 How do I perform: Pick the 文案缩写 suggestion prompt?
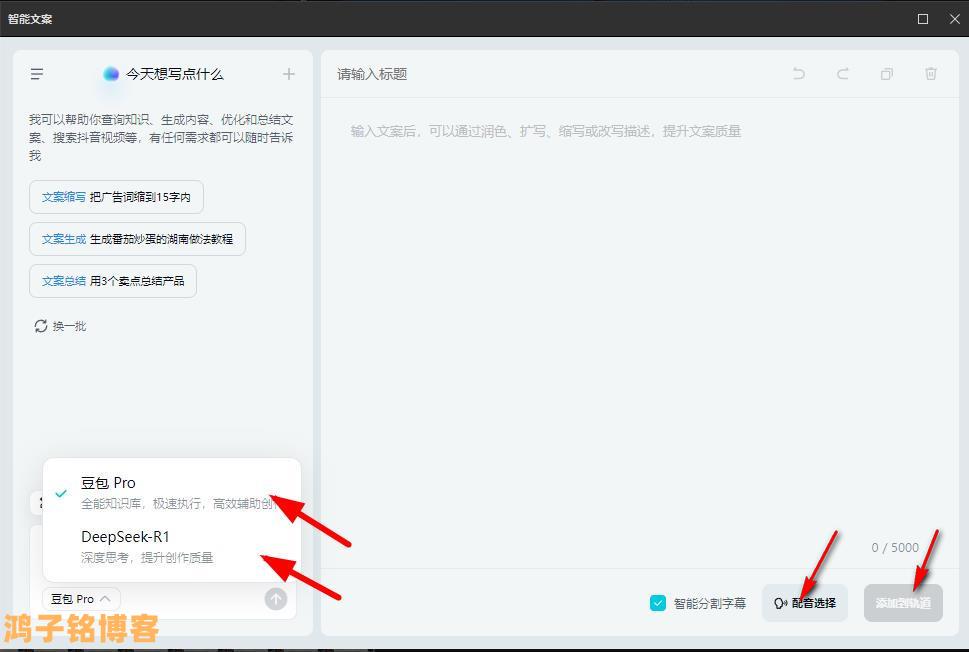point(116,197)
